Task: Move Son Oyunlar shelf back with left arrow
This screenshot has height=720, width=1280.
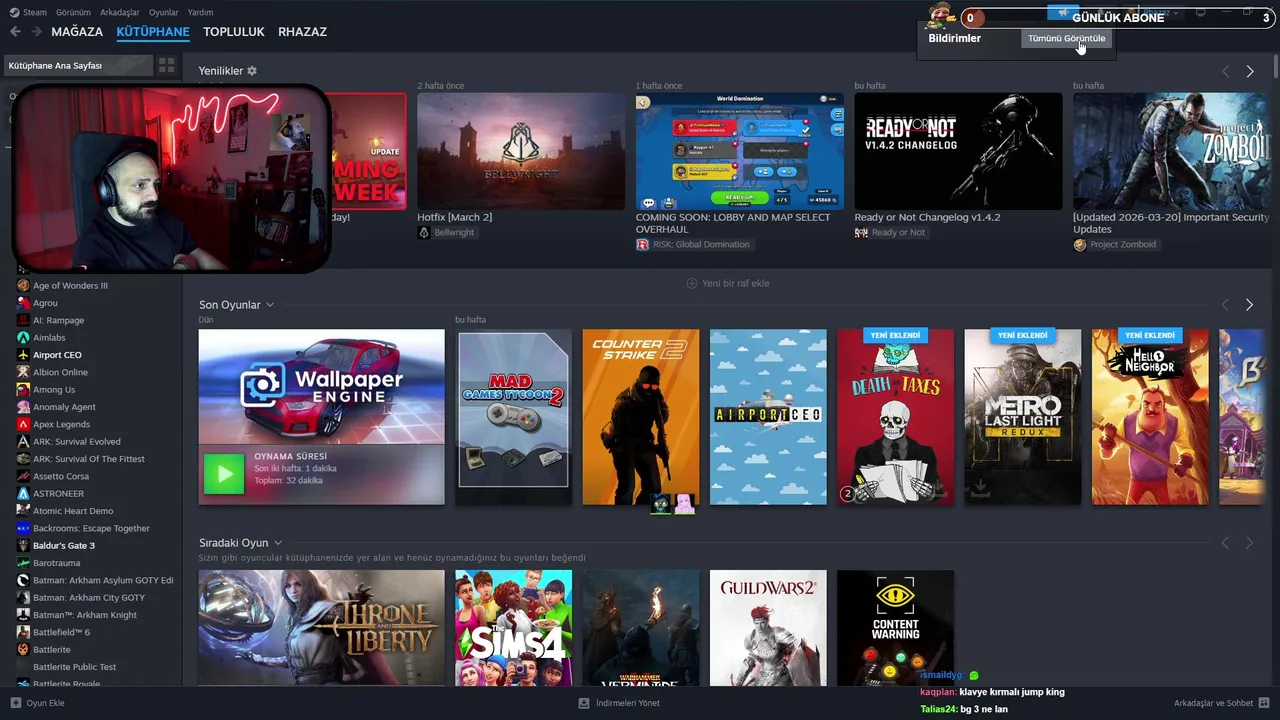Action: (1225, 304)
